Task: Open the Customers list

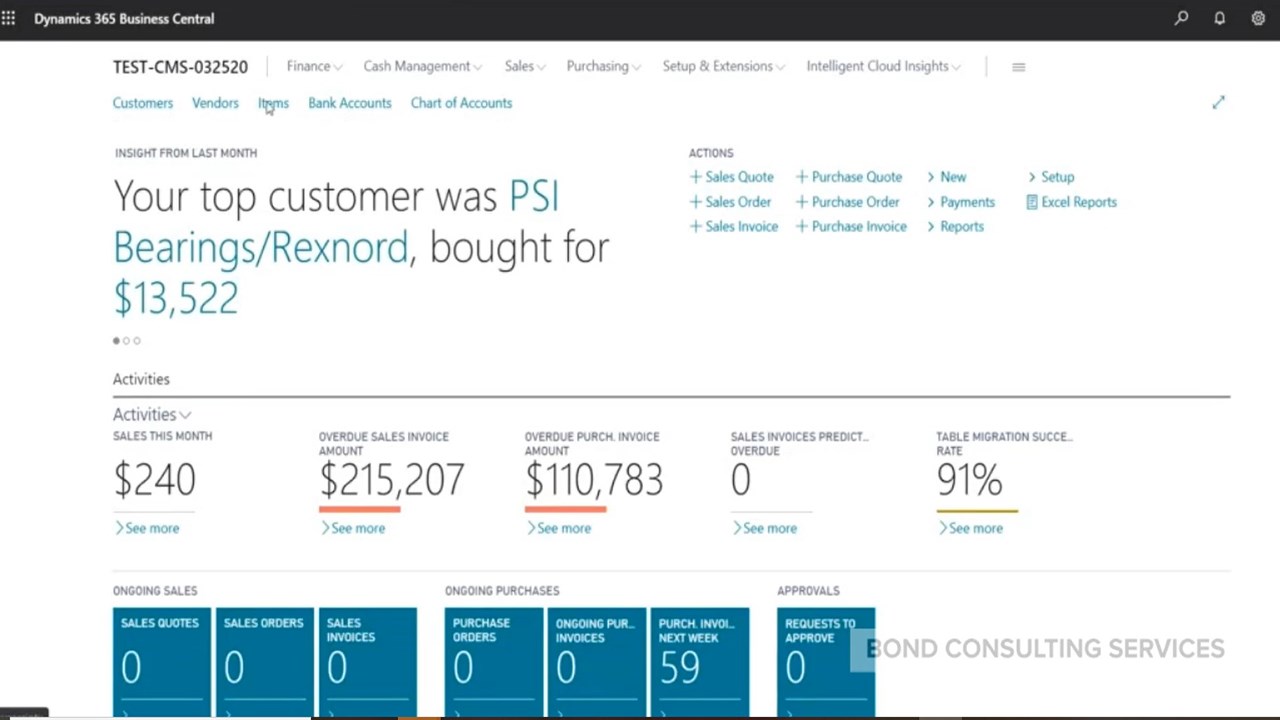Action: [143, 103]
